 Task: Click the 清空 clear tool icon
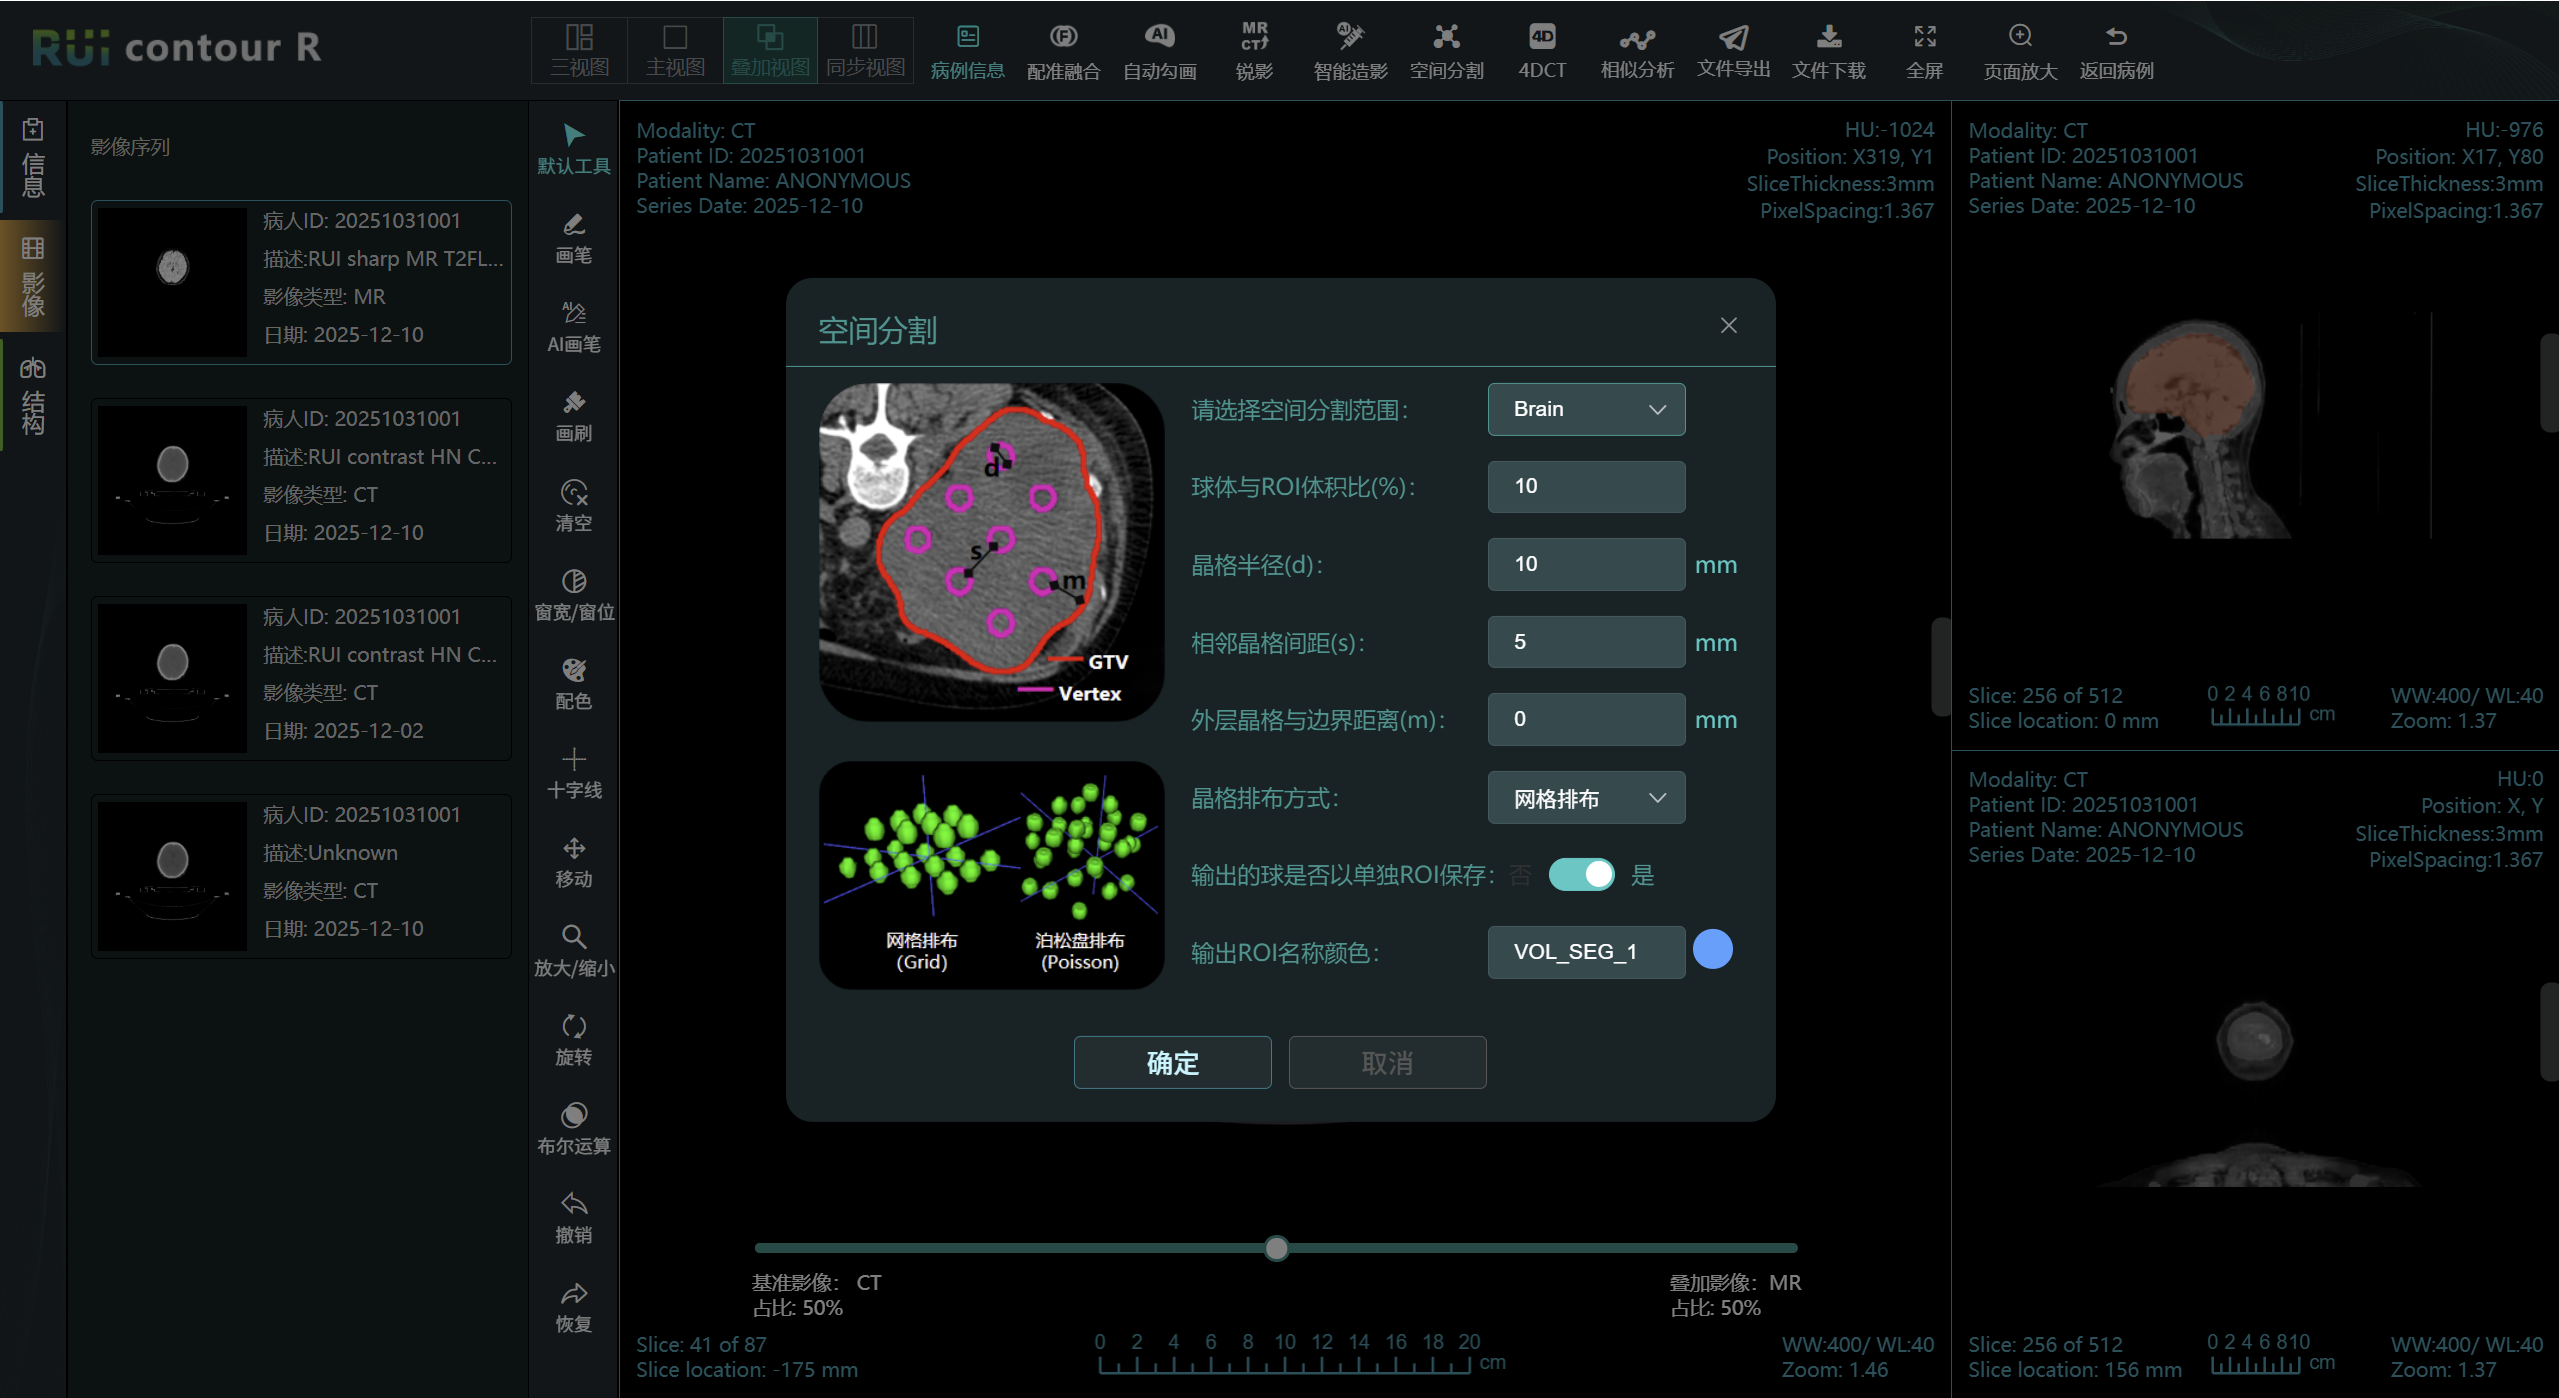point(573,505)
